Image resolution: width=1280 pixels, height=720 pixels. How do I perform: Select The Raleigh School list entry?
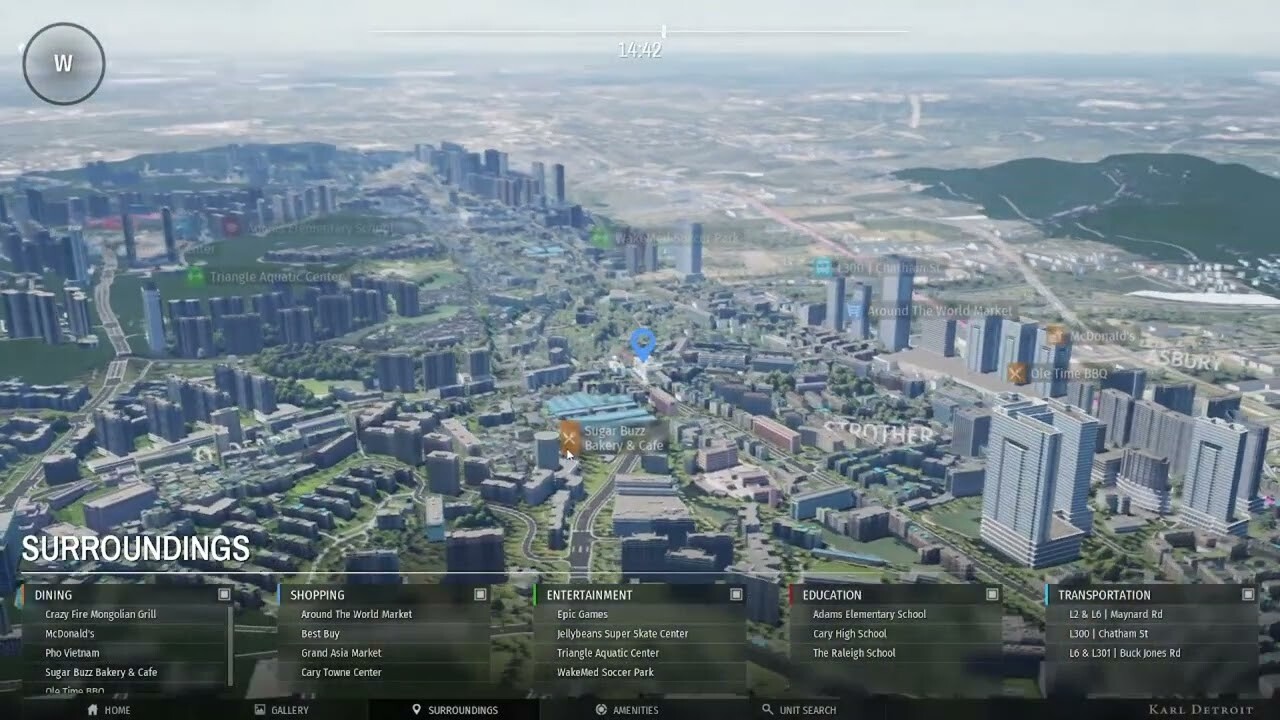point(854,653)
